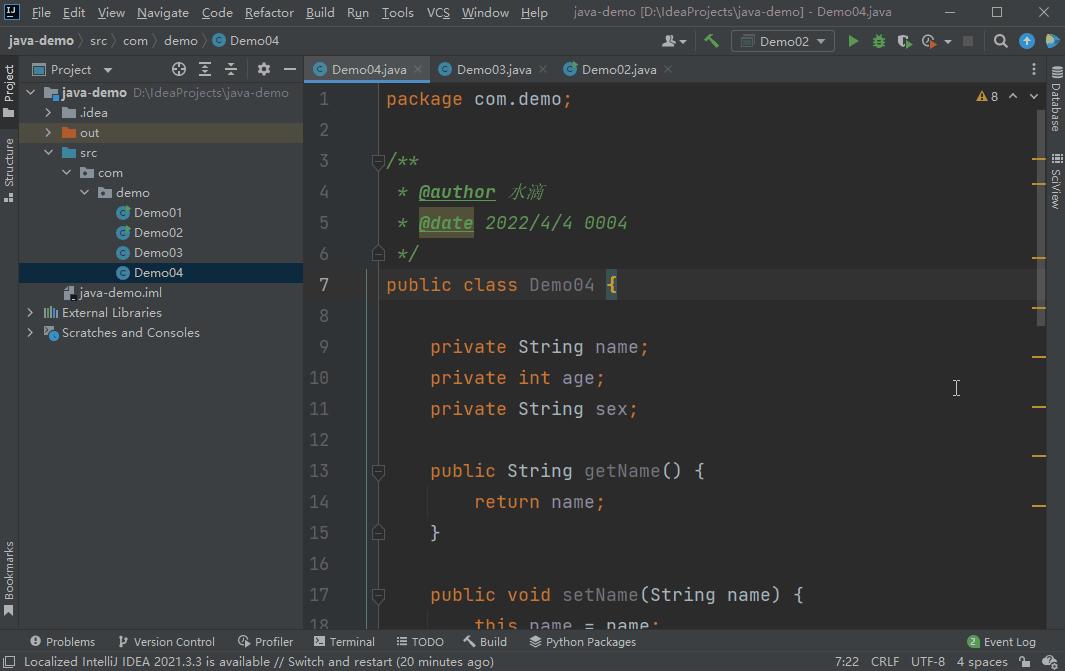
Task: Open Search Everywhere with the magnifier icon
Action: 1000,41
